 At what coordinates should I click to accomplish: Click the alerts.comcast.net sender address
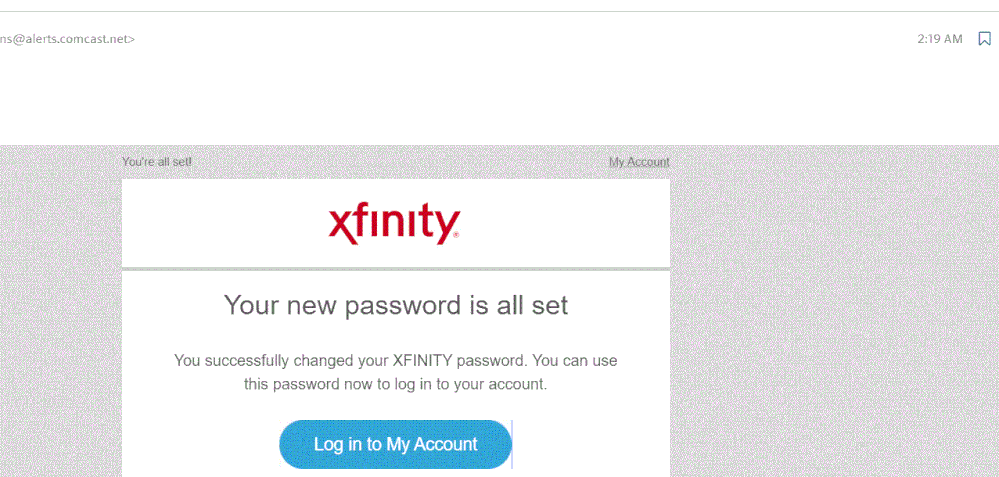pyautogui.click(x=67, y=39)
